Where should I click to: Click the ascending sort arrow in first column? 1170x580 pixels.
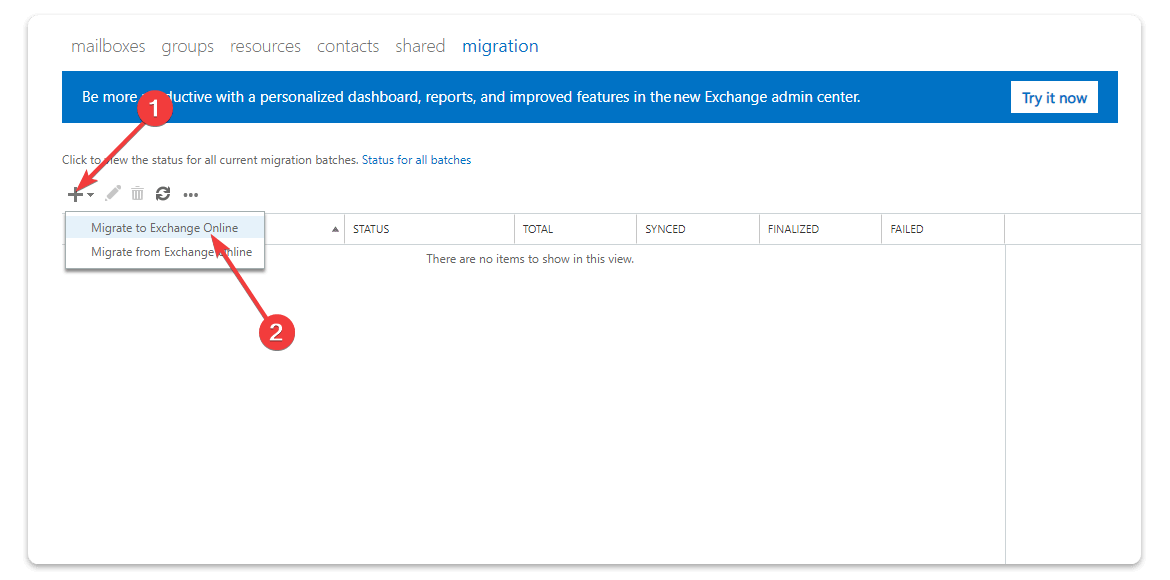(x=335, y=229)
